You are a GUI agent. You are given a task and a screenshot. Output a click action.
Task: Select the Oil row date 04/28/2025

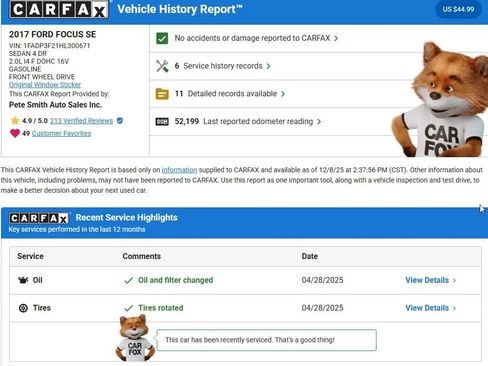(x=322, y=280)
